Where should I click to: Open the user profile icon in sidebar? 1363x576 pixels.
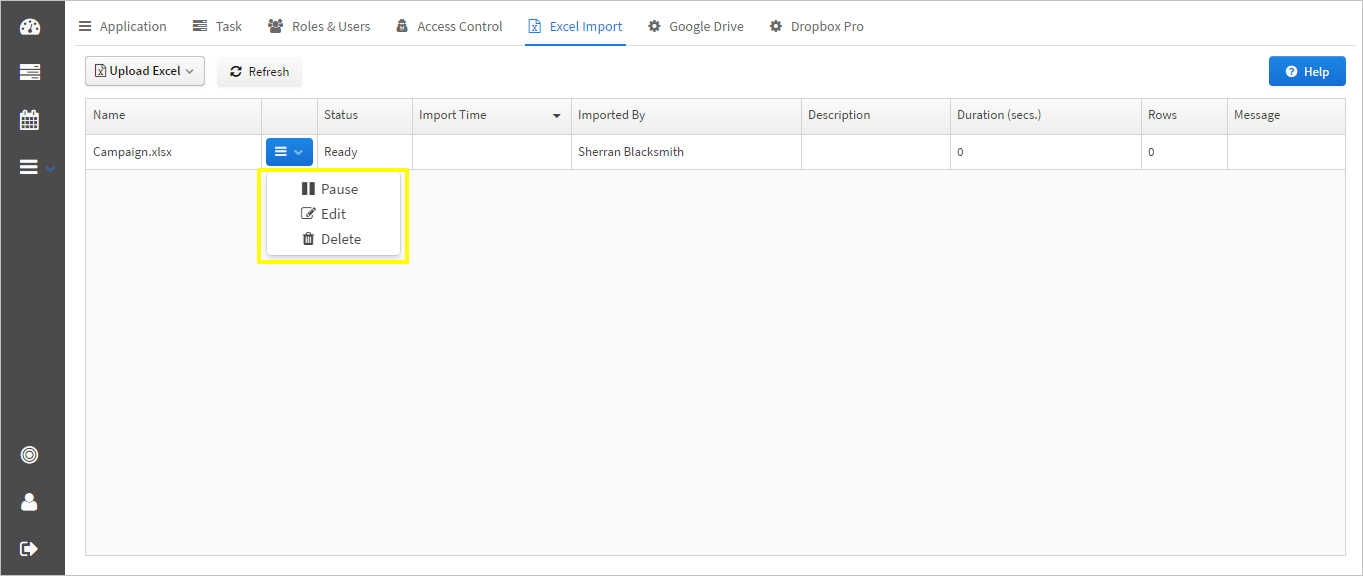coord(30,502)
